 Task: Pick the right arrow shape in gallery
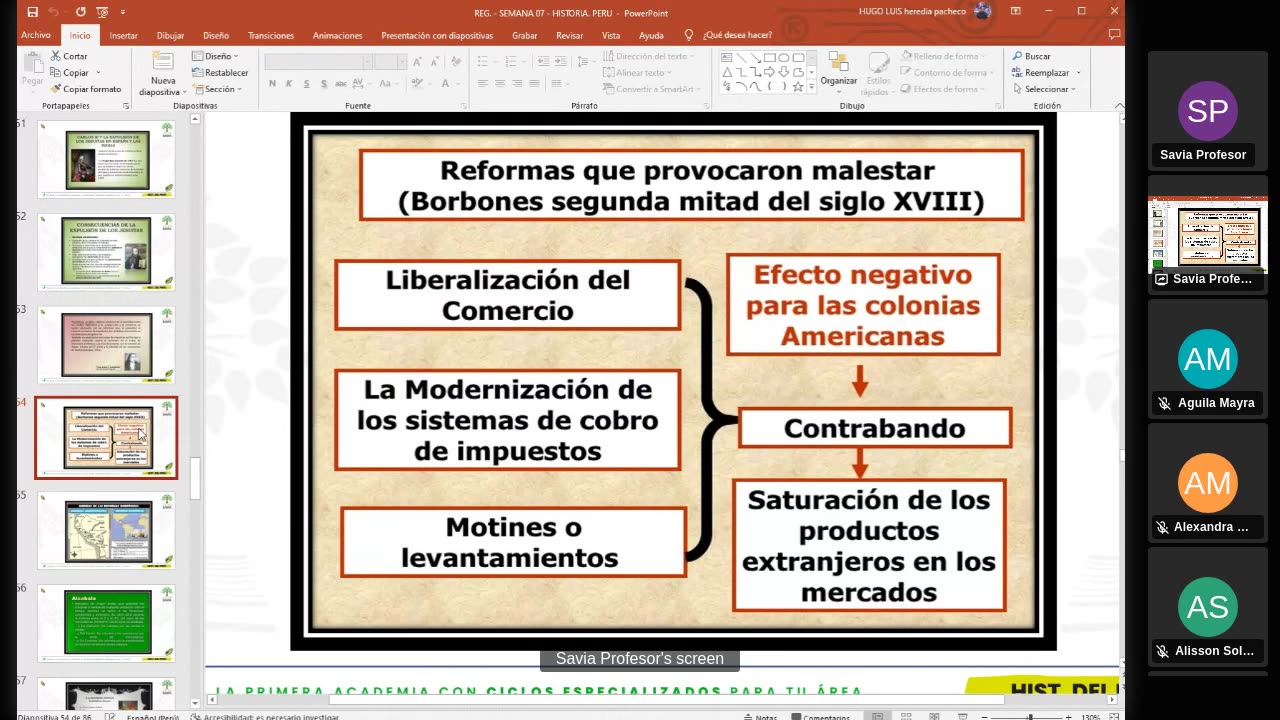(769, 72)
